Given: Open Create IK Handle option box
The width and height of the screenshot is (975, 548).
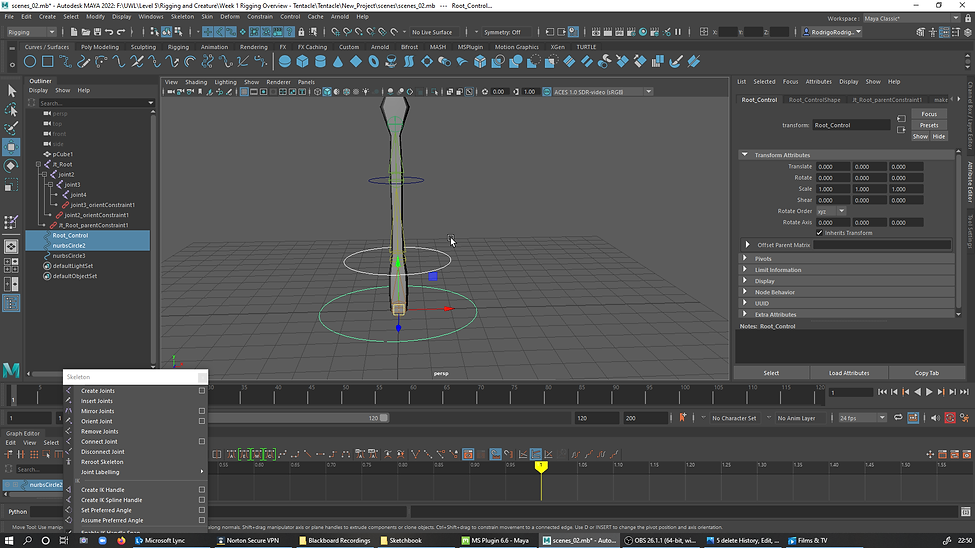Looking at the screenshot, I should pyautogui.click(x=201, y=490).
